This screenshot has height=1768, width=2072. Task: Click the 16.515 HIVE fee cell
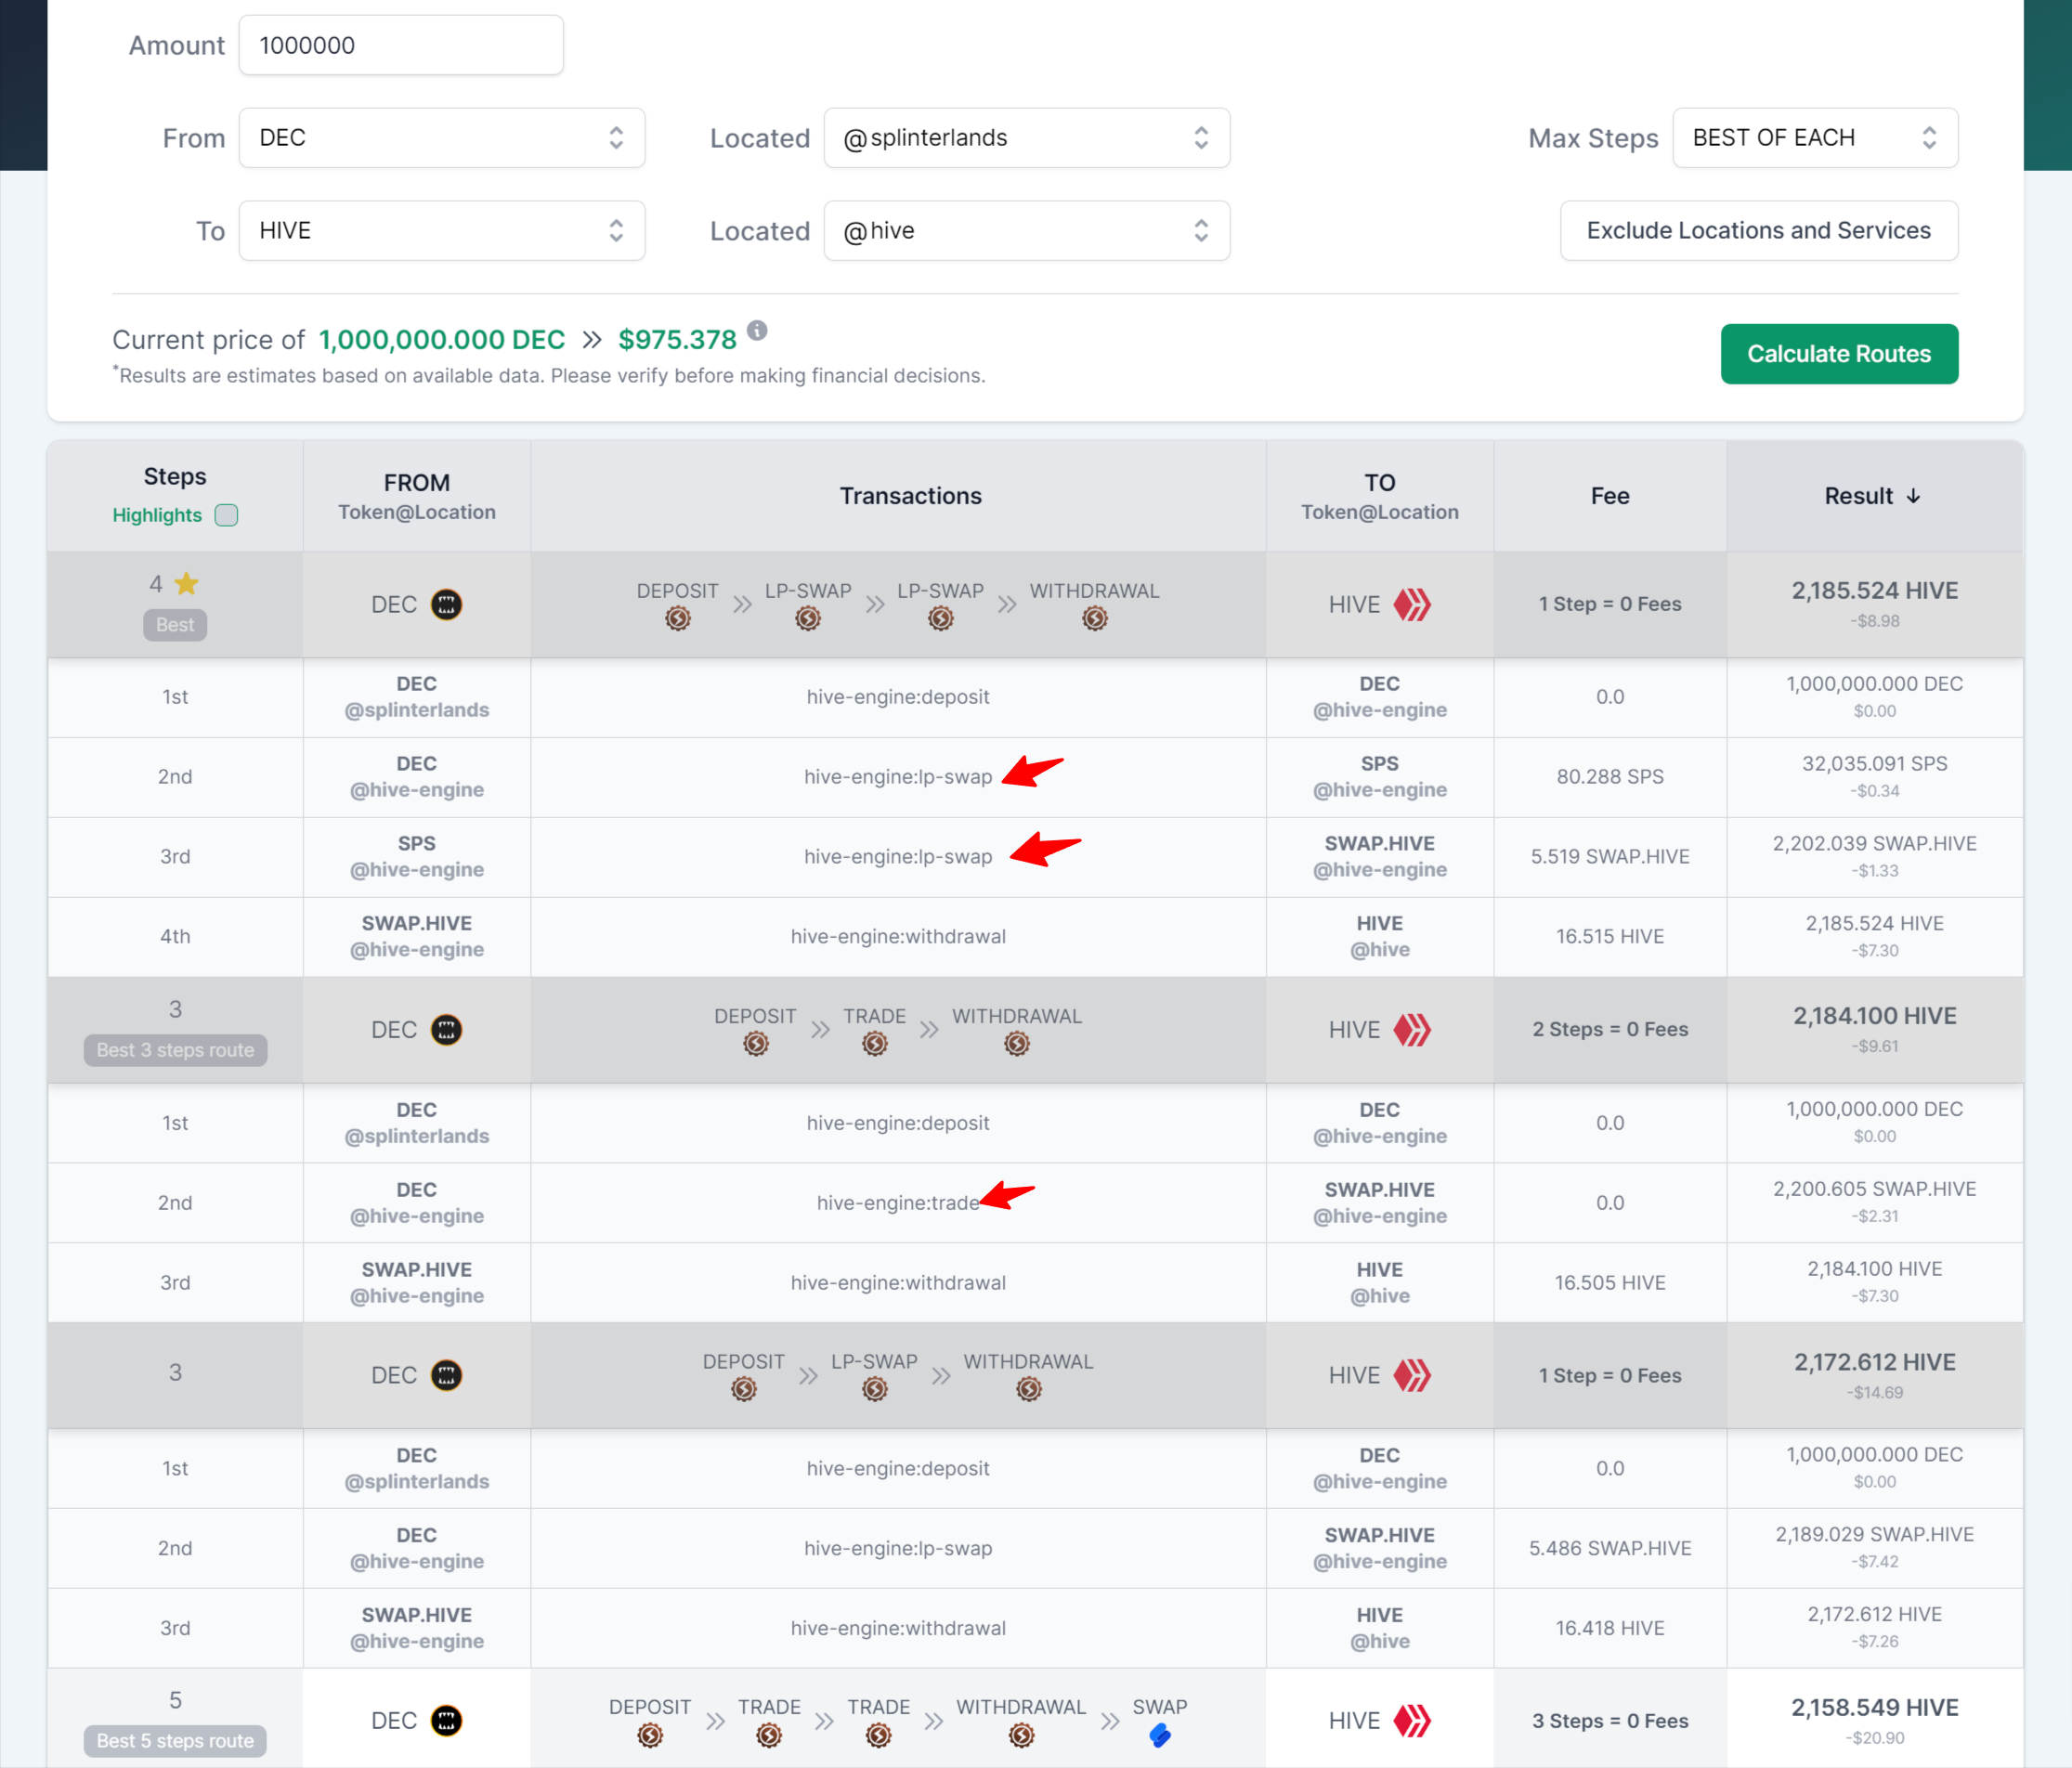1610,937
